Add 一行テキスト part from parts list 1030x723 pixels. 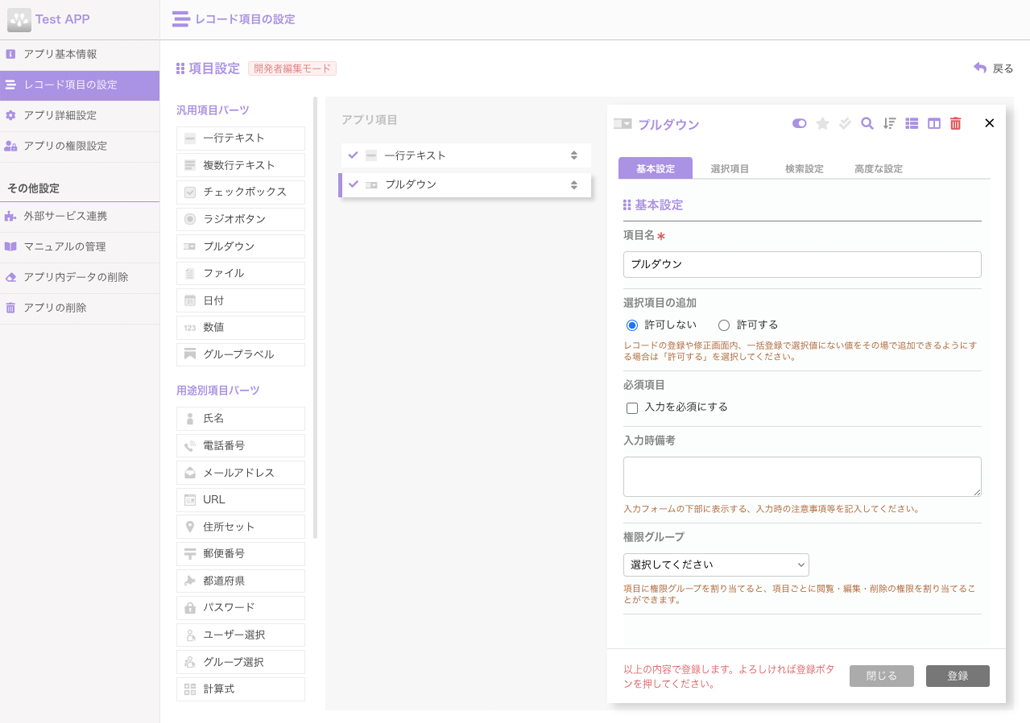pos(240,138)
